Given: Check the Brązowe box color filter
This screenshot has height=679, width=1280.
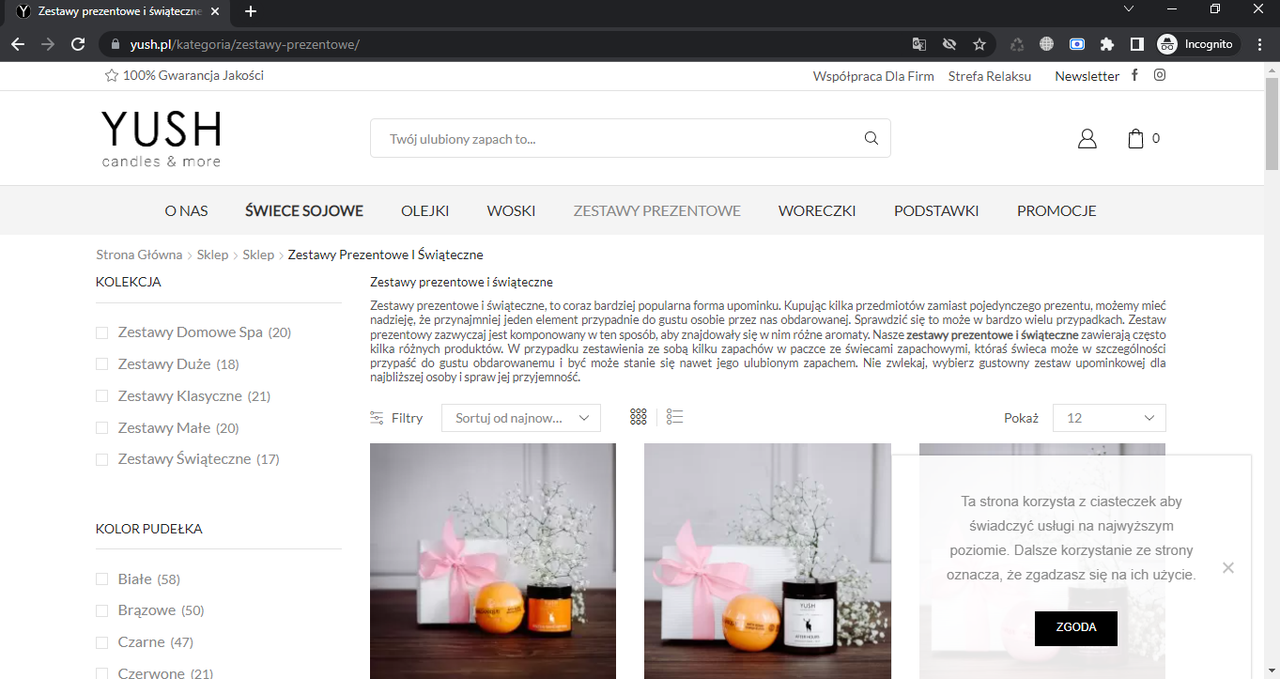Looking at the screenshot, I should tap(102, 610).
